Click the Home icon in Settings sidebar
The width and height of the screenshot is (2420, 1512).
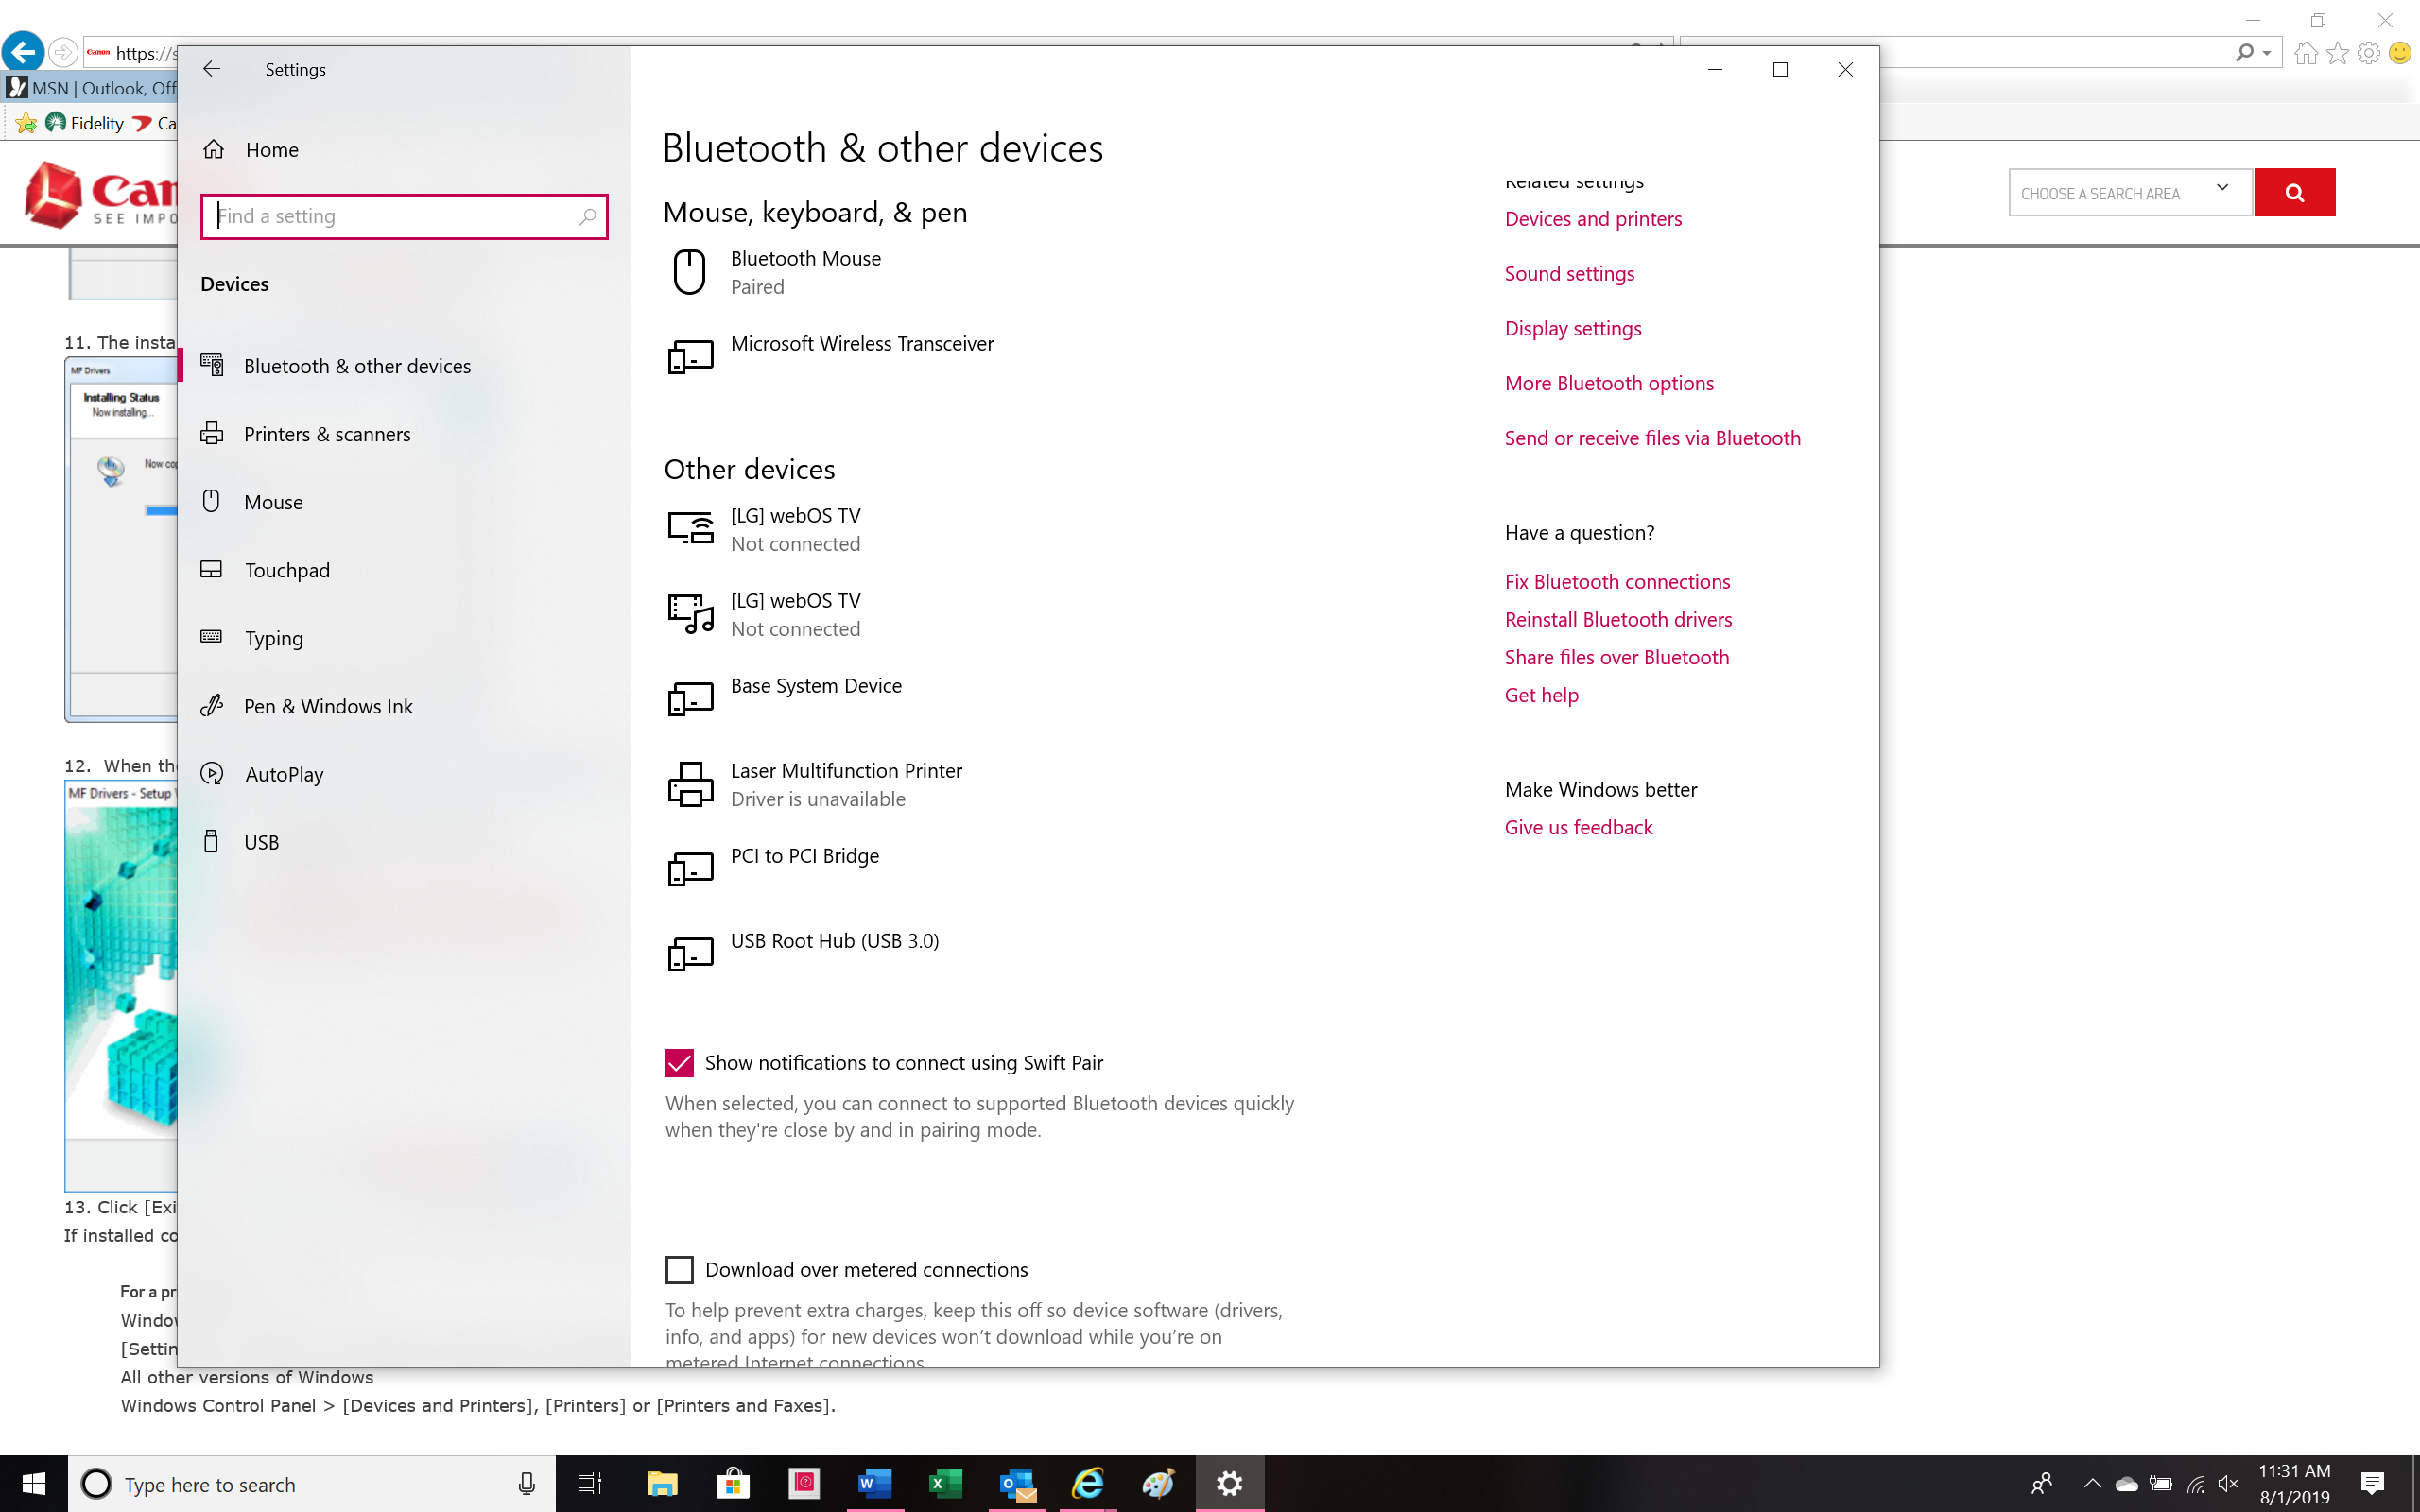point(213,150)
